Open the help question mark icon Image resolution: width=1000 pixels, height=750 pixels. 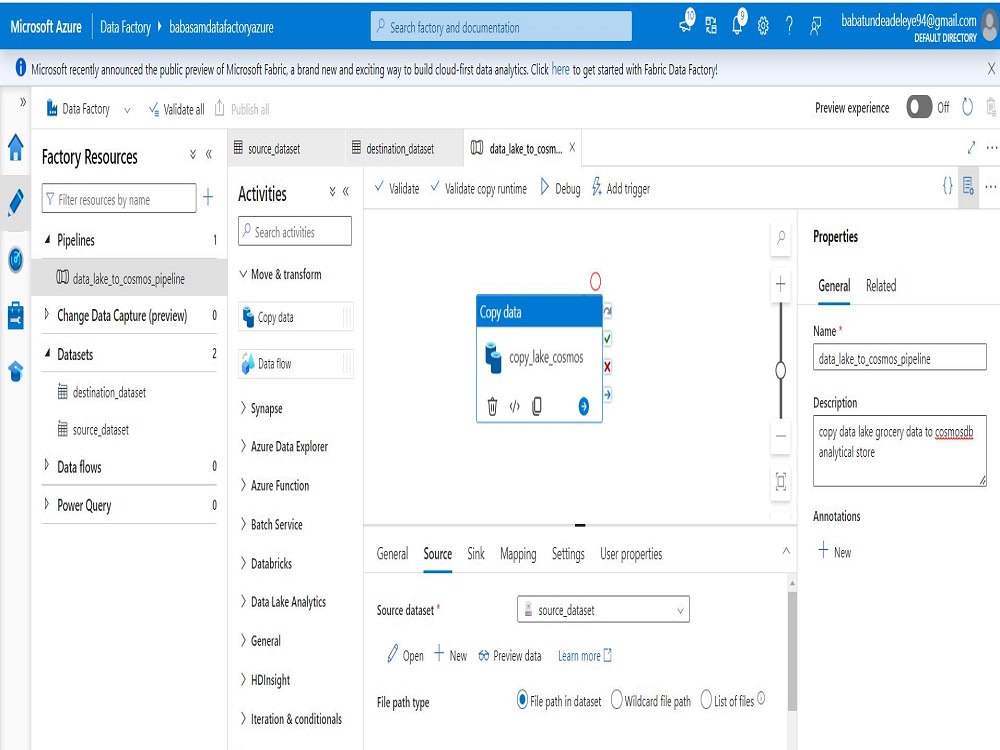point(789,26)
